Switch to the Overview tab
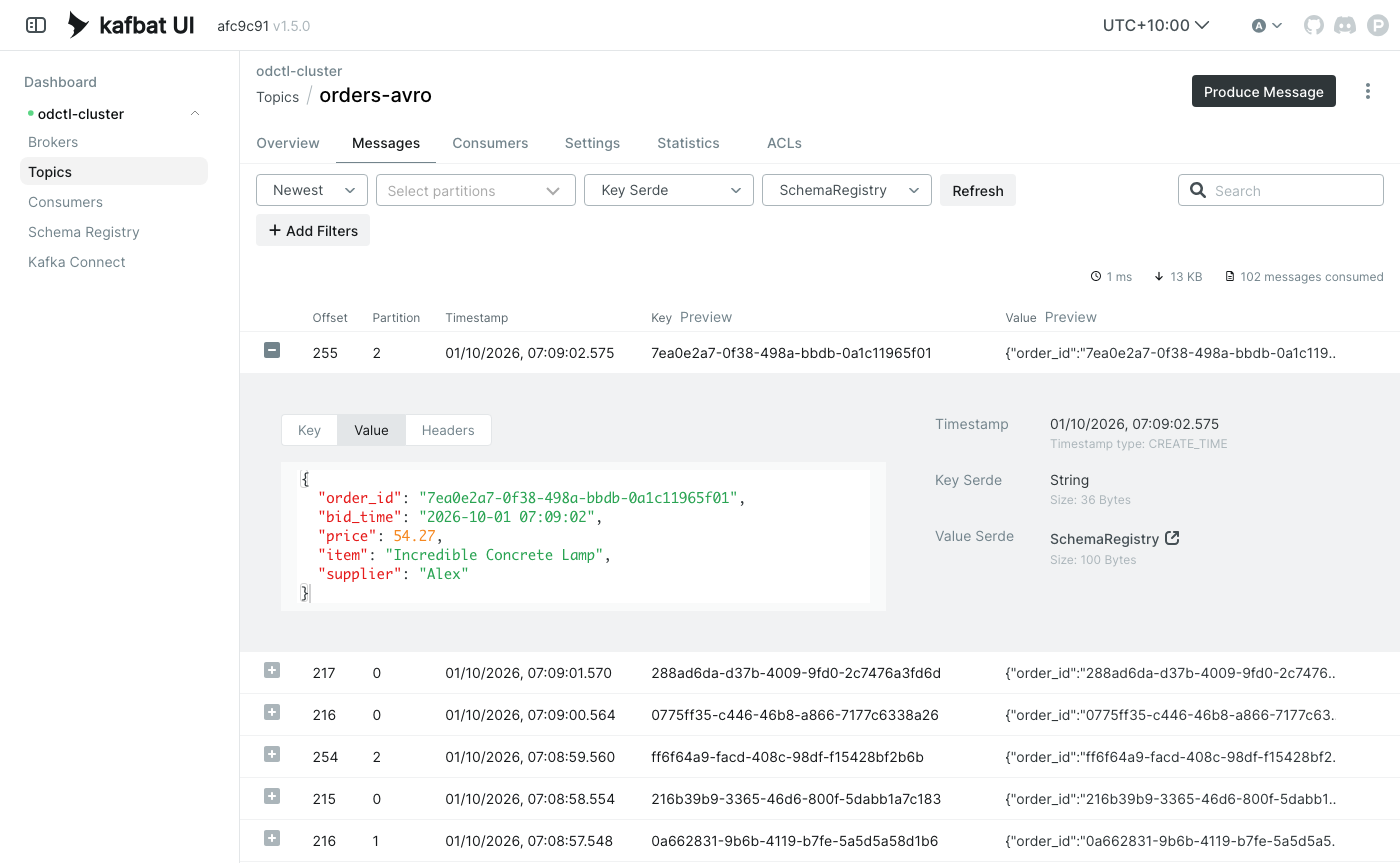 pos(288,143)
